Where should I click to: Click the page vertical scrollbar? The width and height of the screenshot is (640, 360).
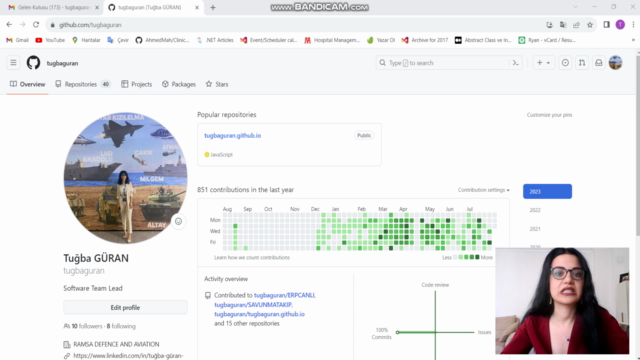637,146
